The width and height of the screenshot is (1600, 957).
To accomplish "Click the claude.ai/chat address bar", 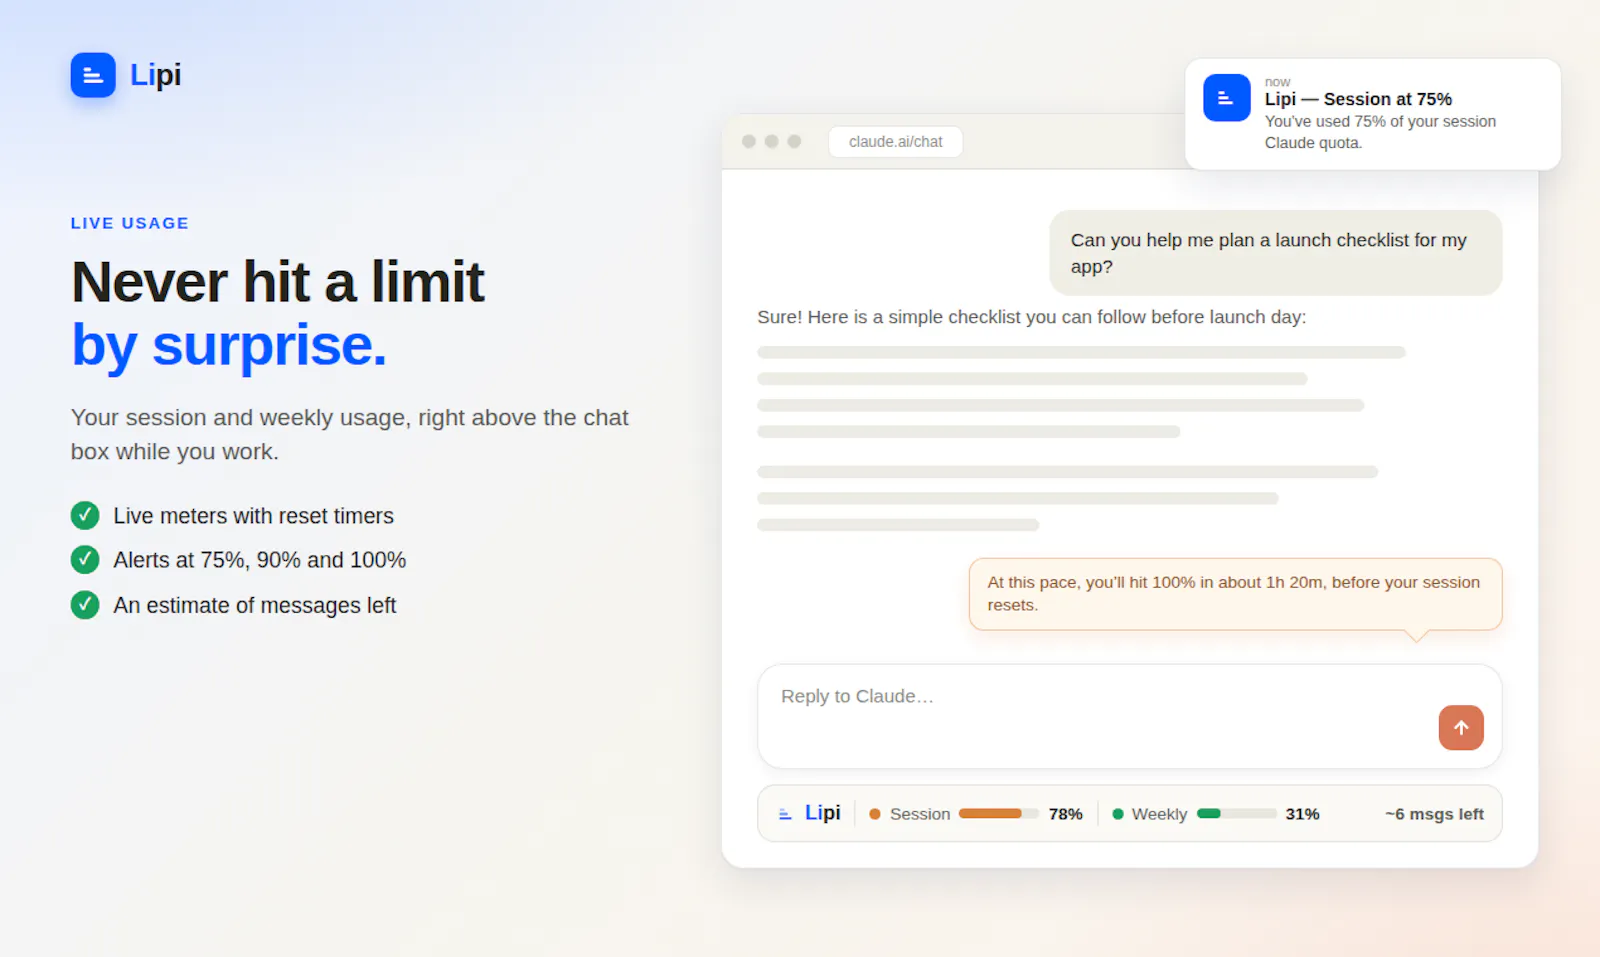I will (895, 142).
